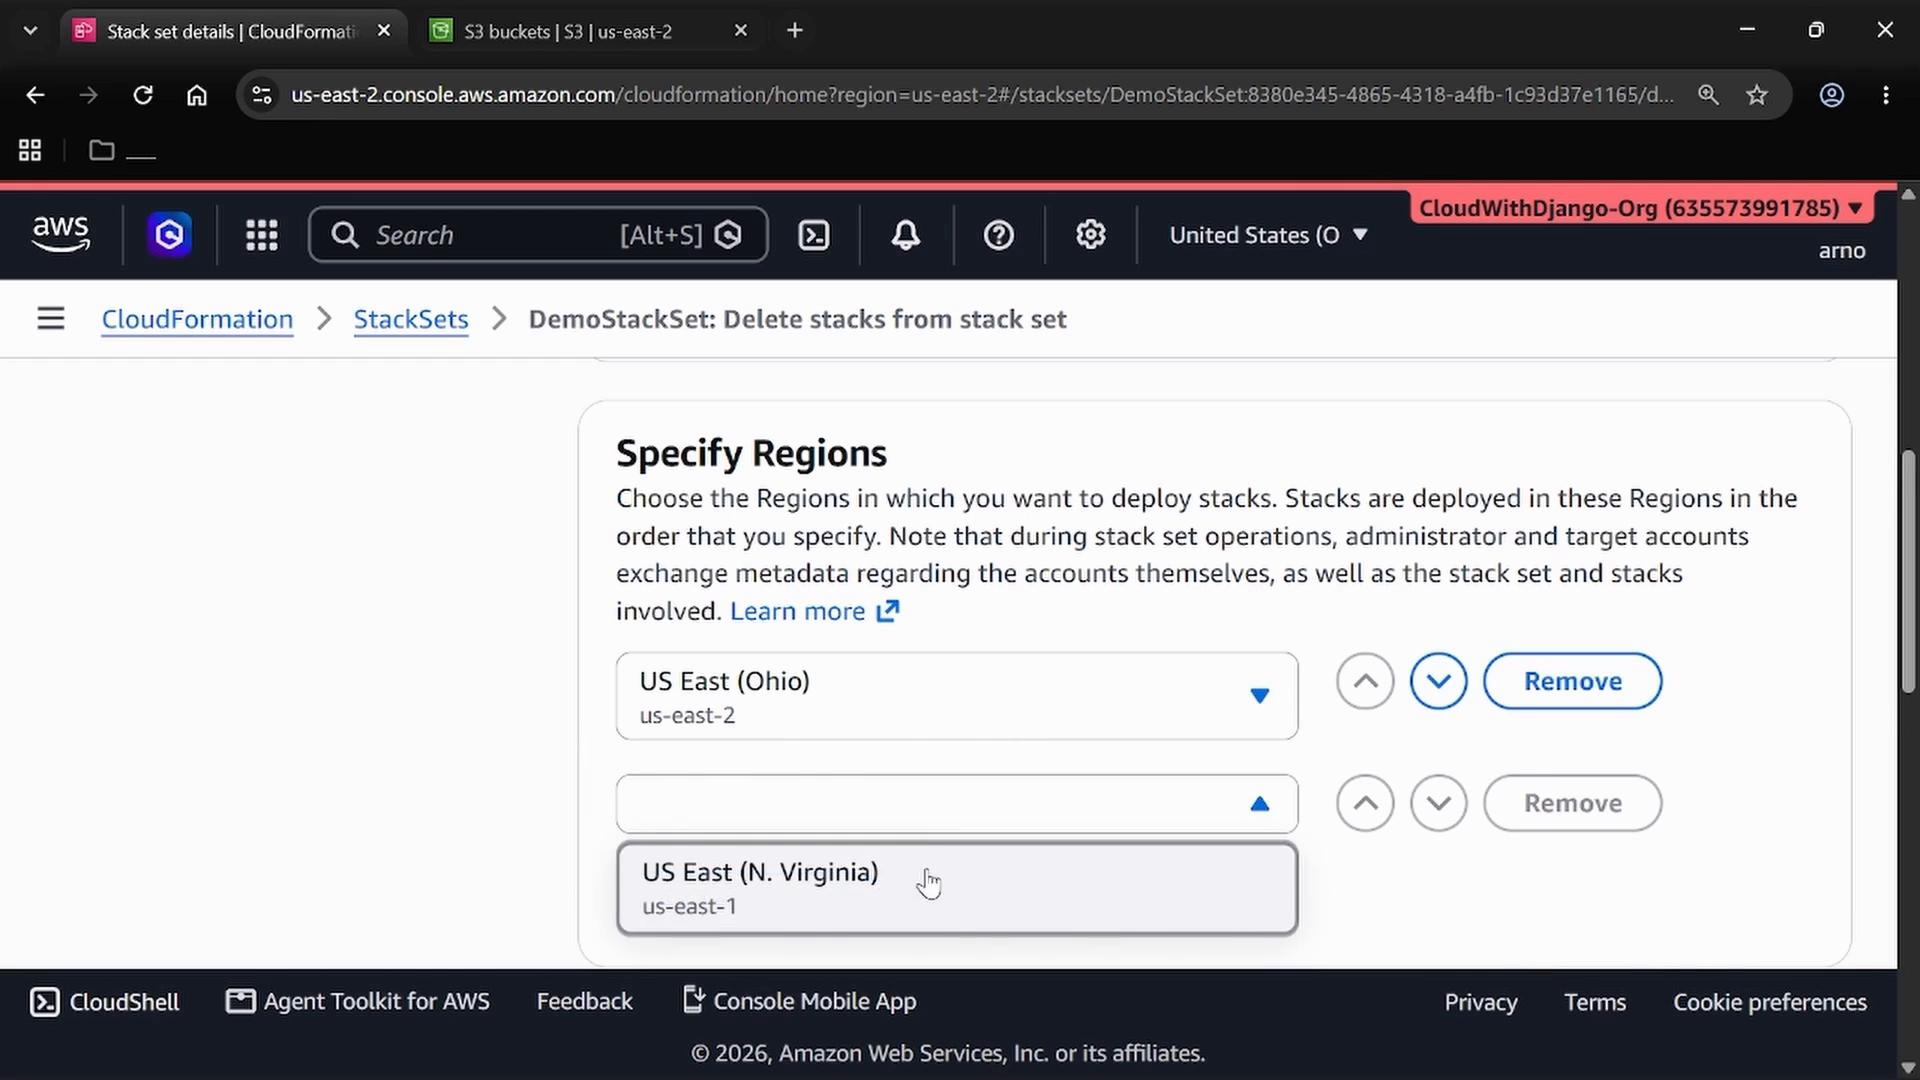Open CloudWithDjango-Org account menu

1640,208
